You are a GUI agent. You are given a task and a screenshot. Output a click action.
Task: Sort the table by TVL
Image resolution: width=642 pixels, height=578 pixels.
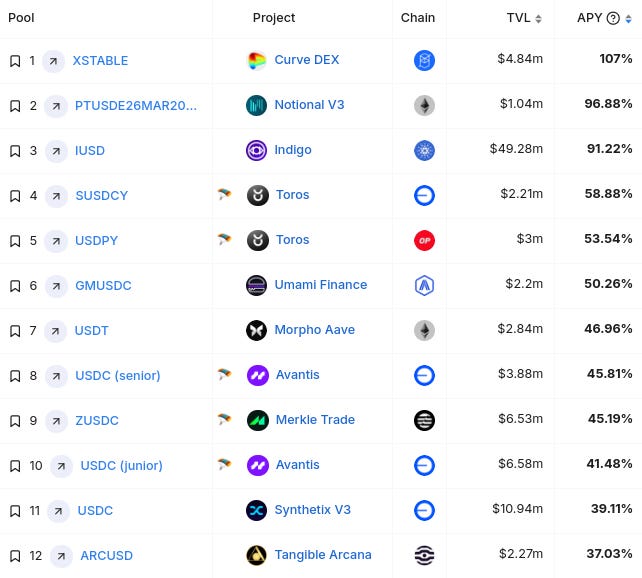tap(538, 18)
